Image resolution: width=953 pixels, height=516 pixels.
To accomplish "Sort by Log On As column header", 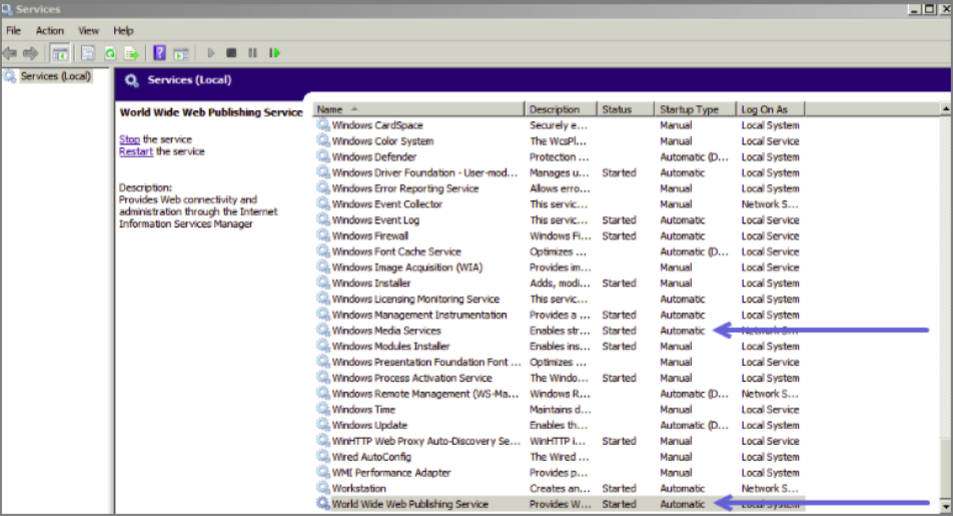I will coord(770,109).
